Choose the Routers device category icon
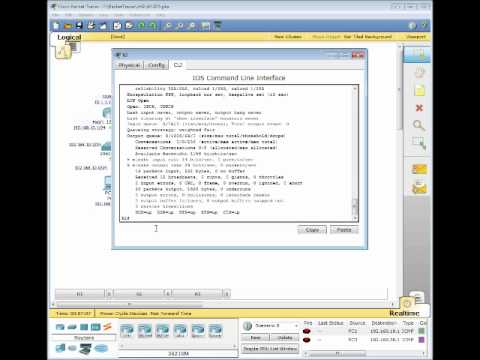This screenshot has width=480, height=360. [x=60, y=327]
